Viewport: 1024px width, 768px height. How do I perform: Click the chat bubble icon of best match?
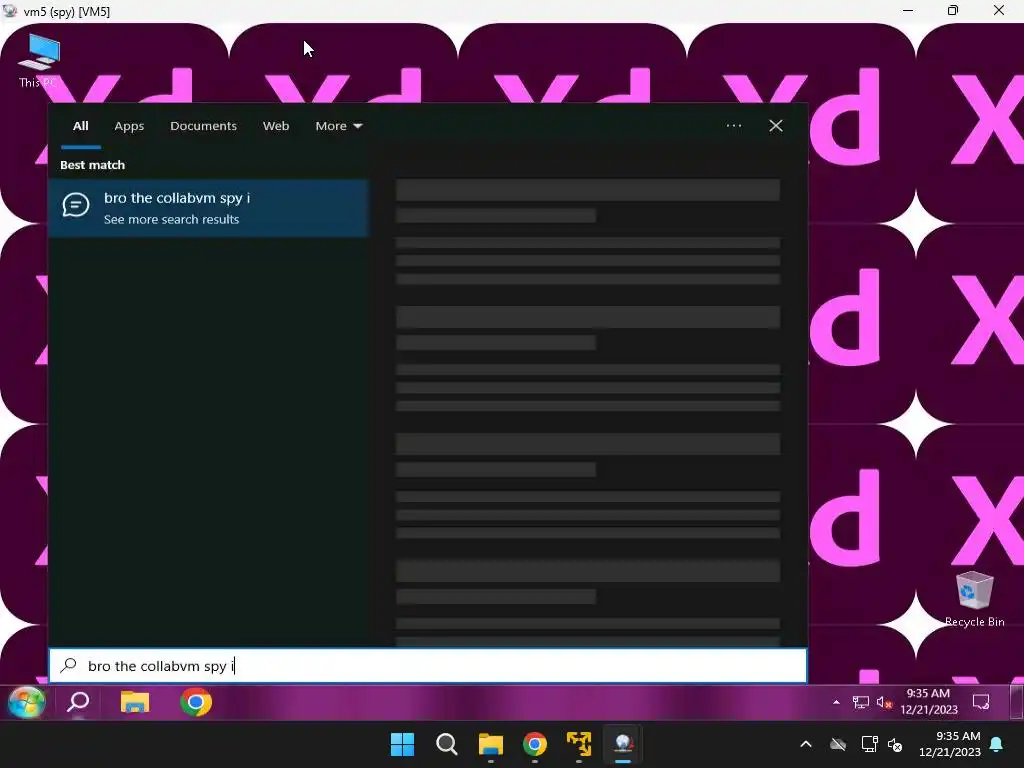[x=76, y=205]
